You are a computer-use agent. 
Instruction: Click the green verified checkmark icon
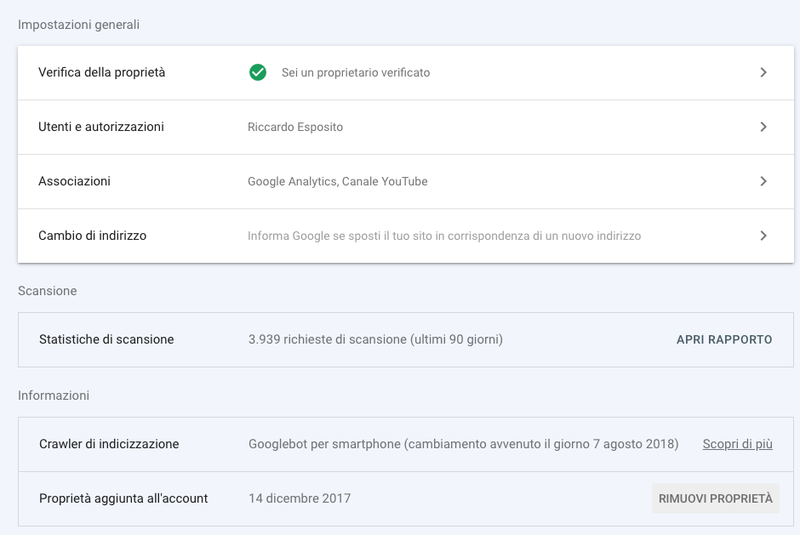(x=257, y=72)
